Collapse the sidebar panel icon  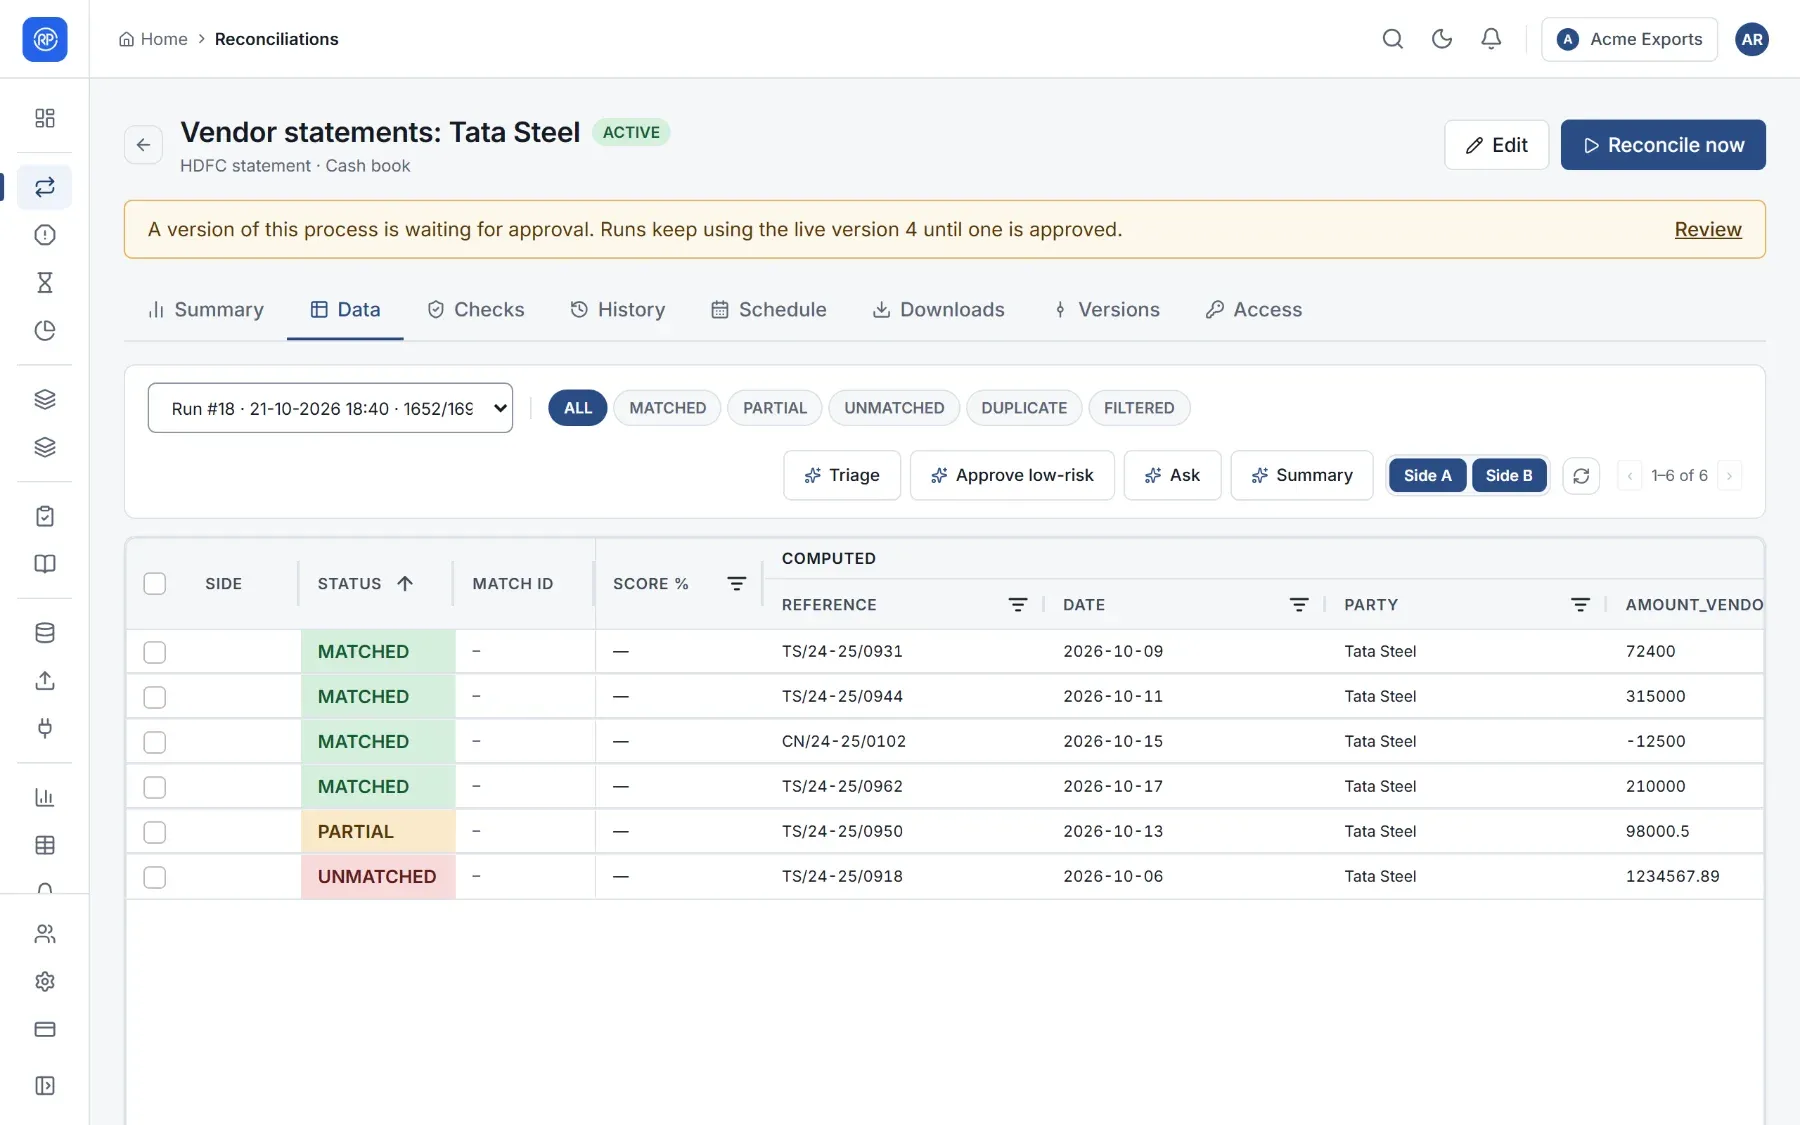(45, 1086)
